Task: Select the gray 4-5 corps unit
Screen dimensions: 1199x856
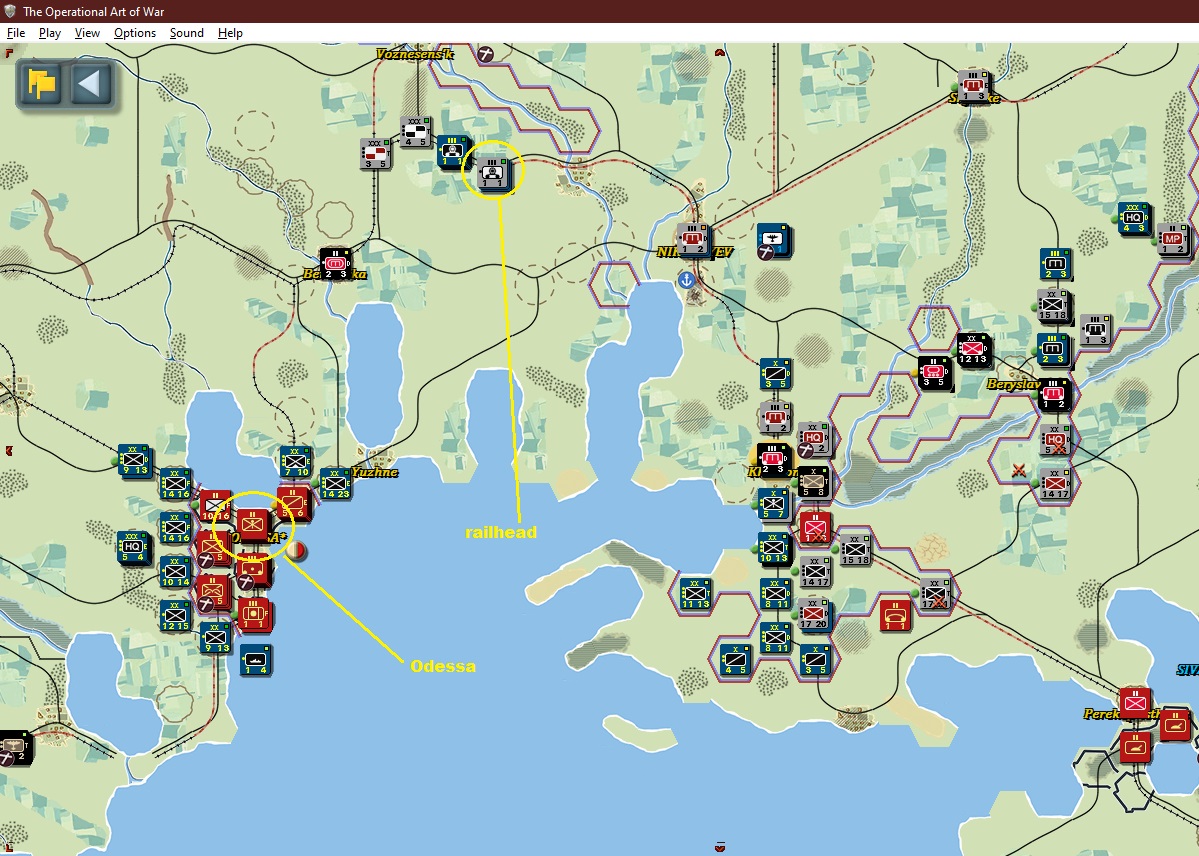Action: [x=415, y=132]
